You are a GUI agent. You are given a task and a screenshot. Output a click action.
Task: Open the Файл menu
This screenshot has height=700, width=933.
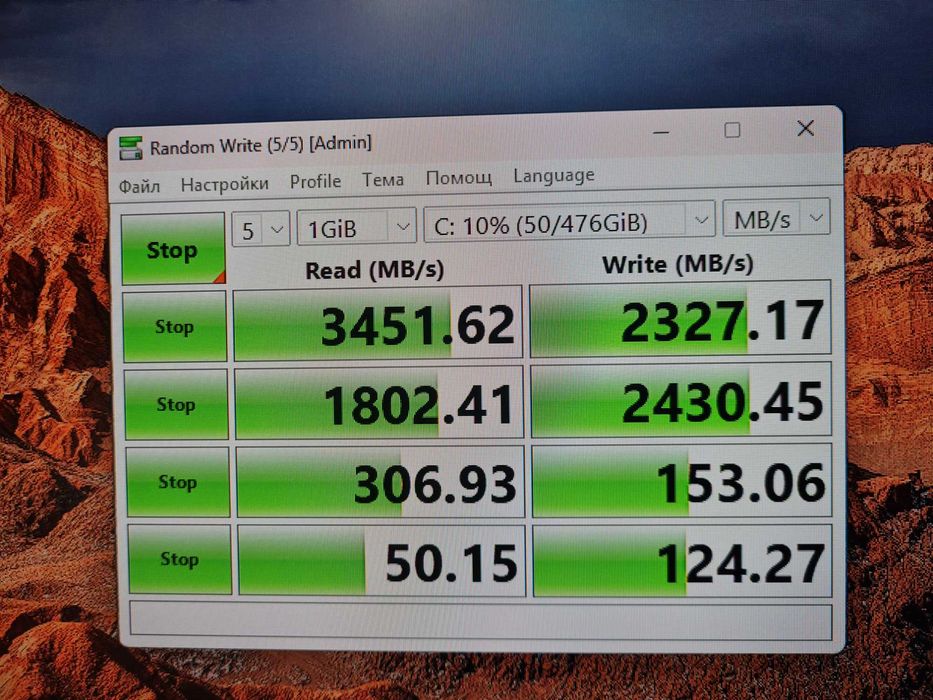coord(139,186)
